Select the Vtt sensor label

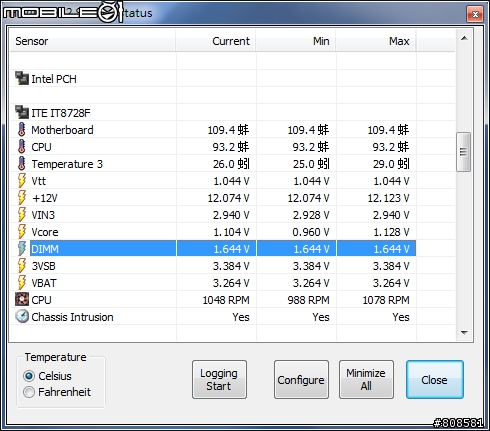[x=39, y=181]
